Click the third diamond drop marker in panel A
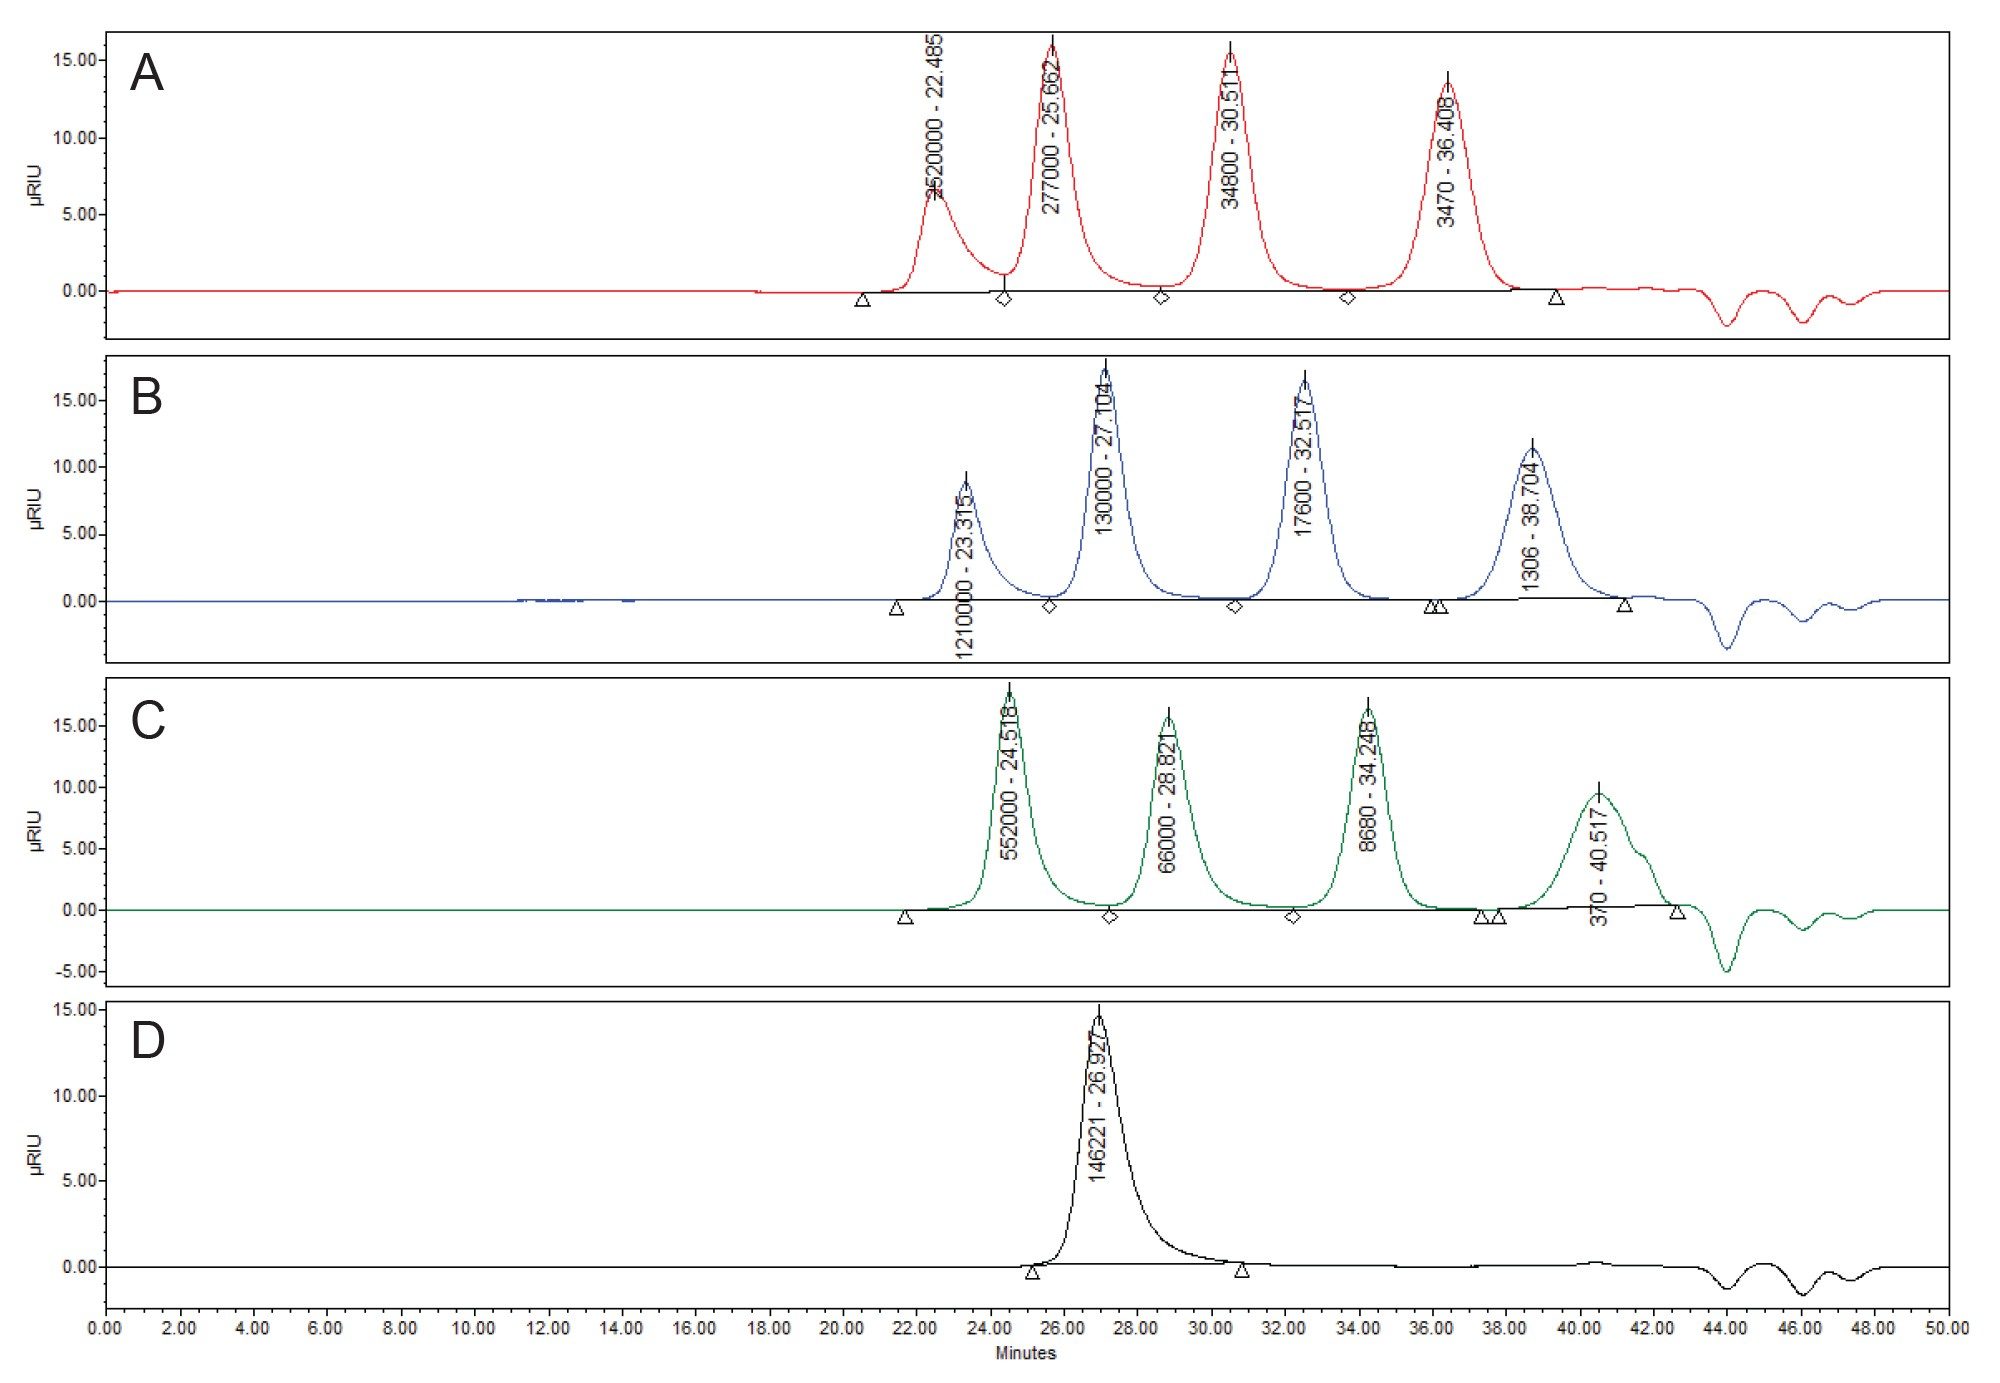Image resolution: width=2000 pixels, height=1383 pixels. pos(1347,297)
